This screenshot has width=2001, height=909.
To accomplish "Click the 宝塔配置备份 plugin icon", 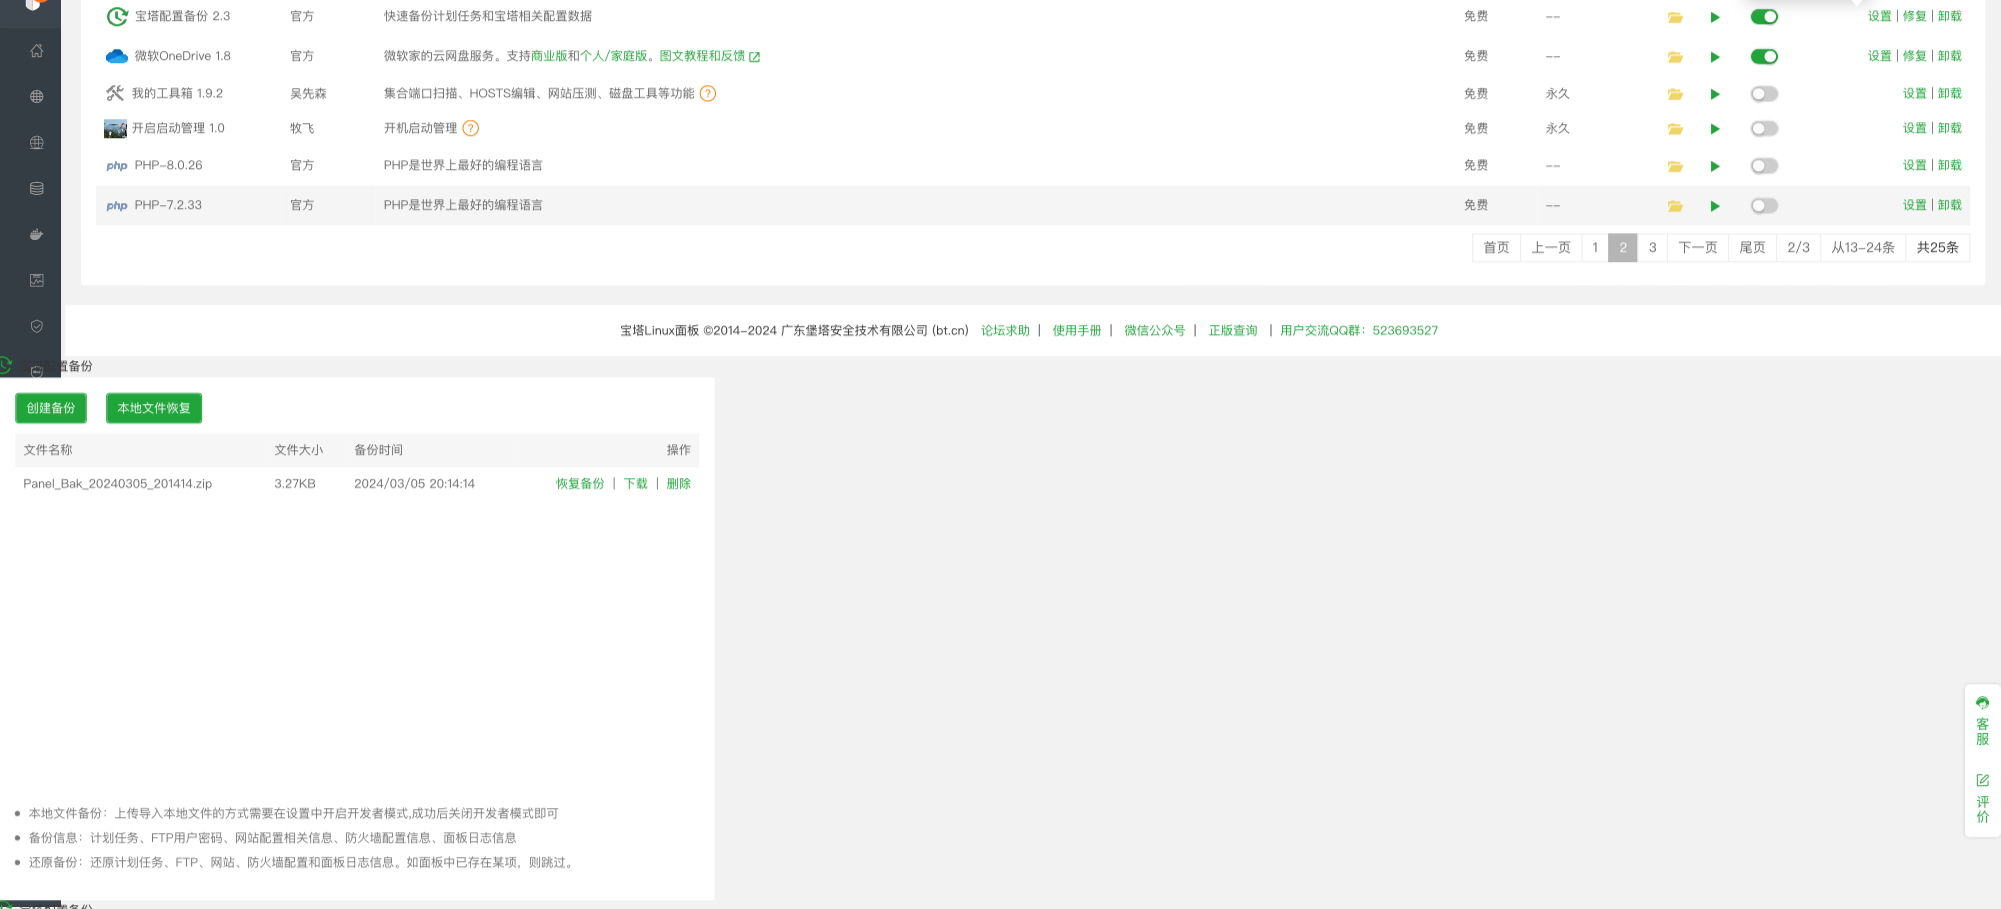I will [117, 16].
